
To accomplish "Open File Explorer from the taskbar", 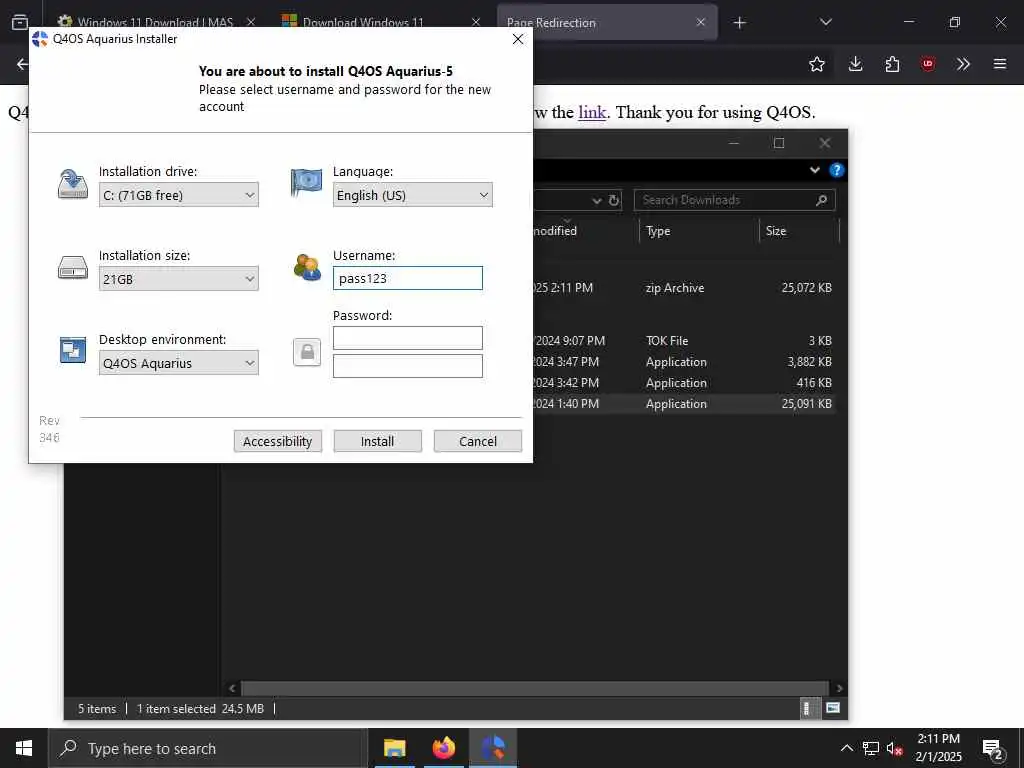I will (394, 748).
